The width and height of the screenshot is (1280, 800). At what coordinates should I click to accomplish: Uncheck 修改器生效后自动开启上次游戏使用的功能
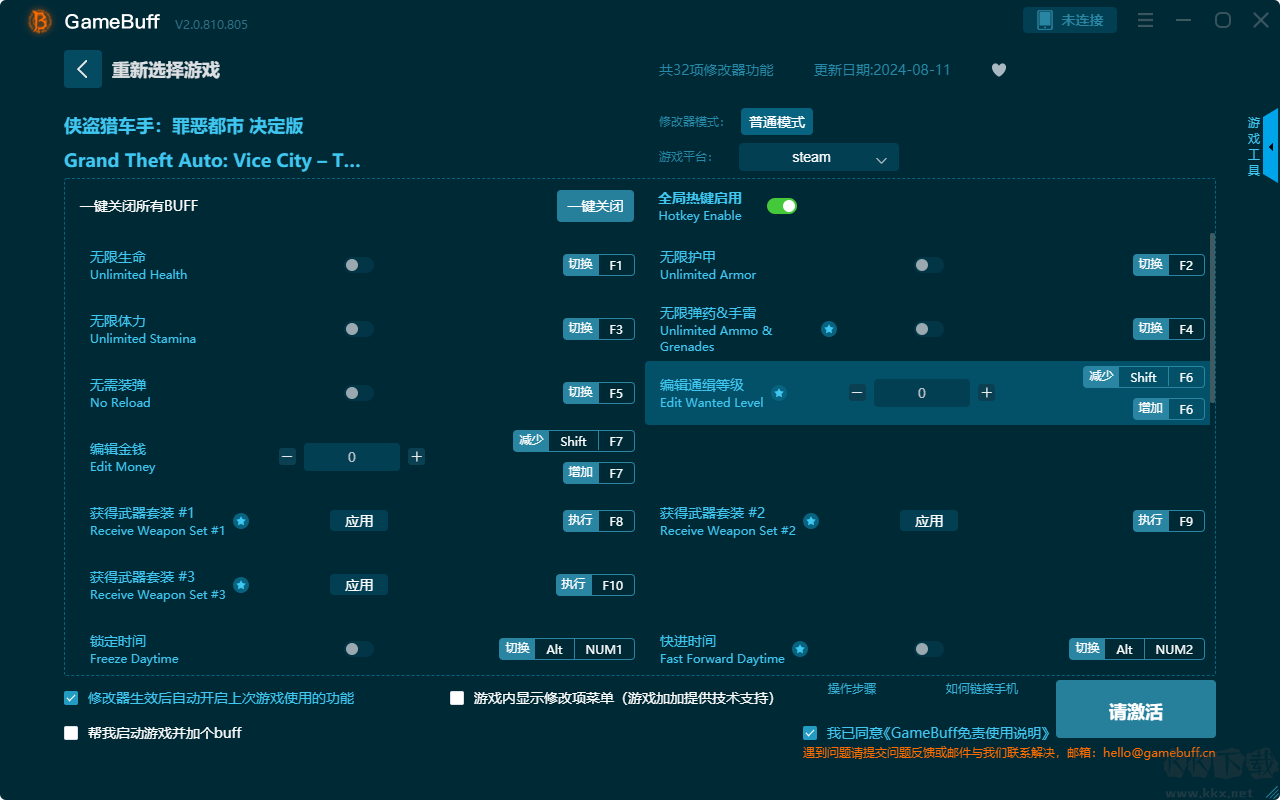click(71, 698)
